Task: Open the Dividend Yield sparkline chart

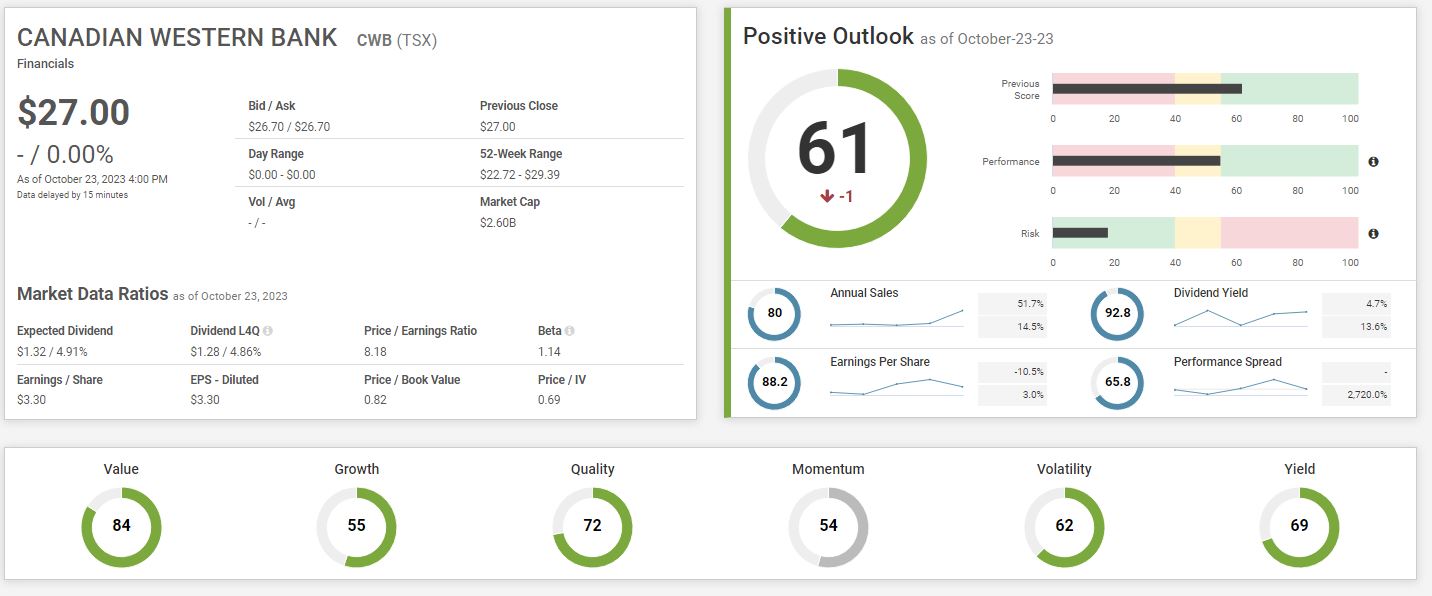Action: 1240,318
